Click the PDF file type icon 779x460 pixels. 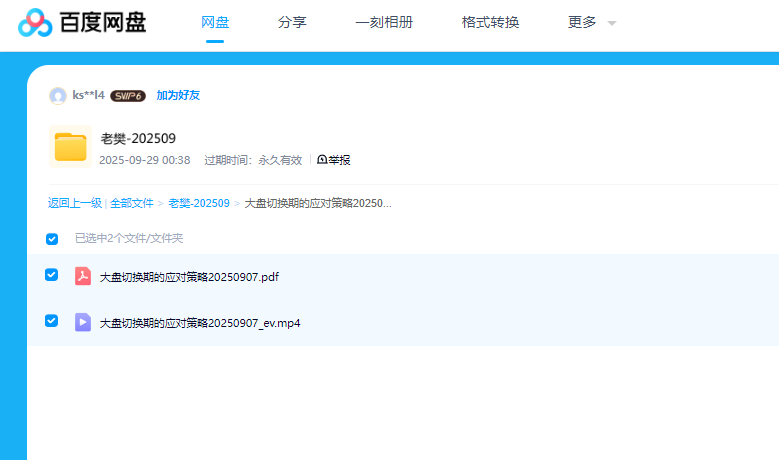(x=83, y=276)
